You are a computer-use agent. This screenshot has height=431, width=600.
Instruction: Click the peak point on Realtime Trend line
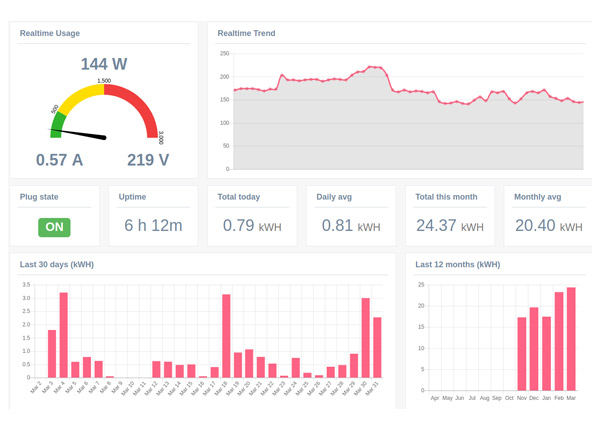(370, 67)
